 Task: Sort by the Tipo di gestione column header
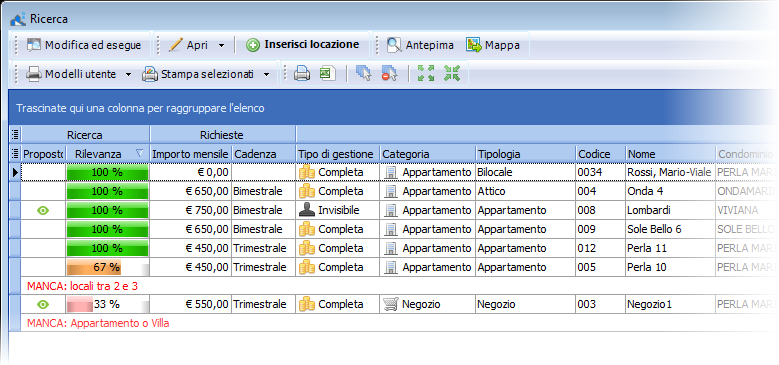click(x=337, y=154)
